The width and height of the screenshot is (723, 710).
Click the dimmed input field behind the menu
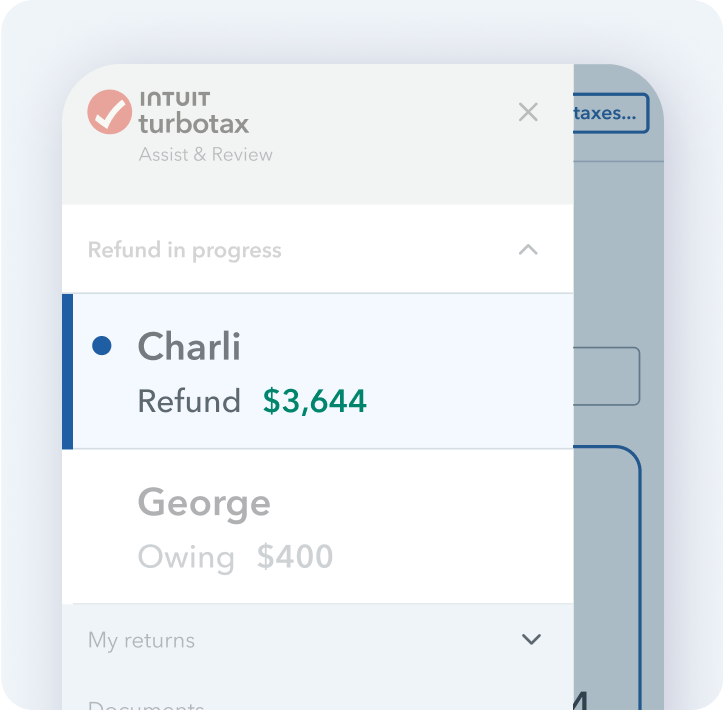point(606,376)
